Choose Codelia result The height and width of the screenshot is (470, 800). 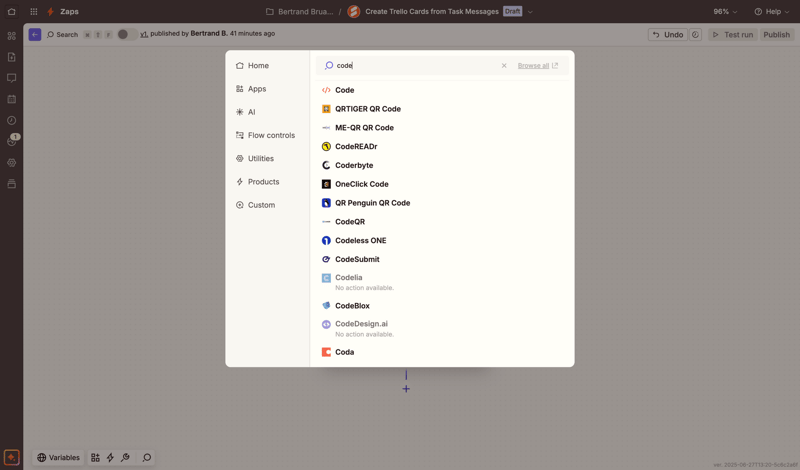point(442,282)
